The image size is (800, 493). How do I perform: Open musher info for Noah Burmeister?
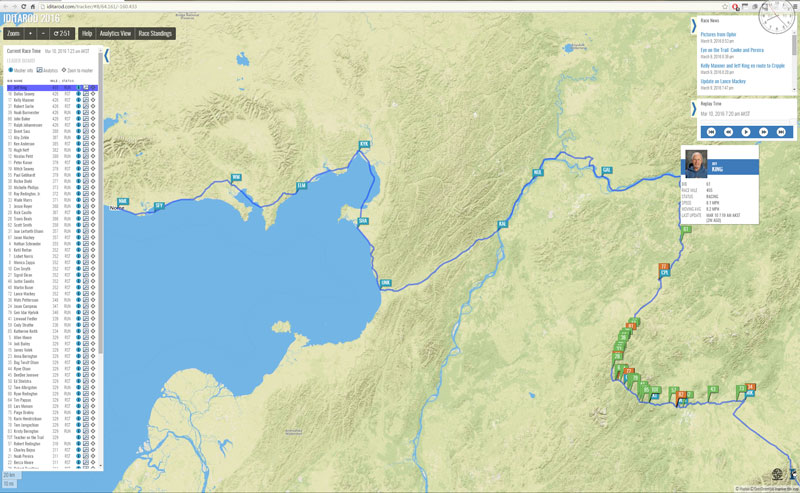tap(79, 112)
